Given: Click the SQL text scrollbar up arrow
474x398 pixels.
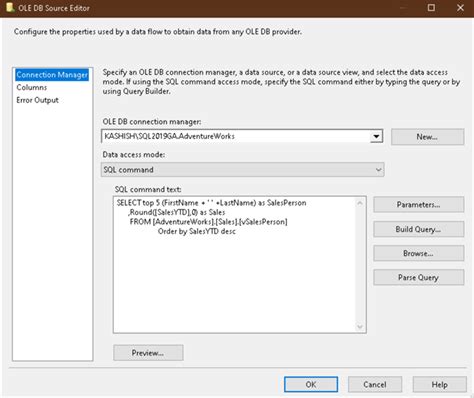Looking at the screenshot, I should coord(360,203).
